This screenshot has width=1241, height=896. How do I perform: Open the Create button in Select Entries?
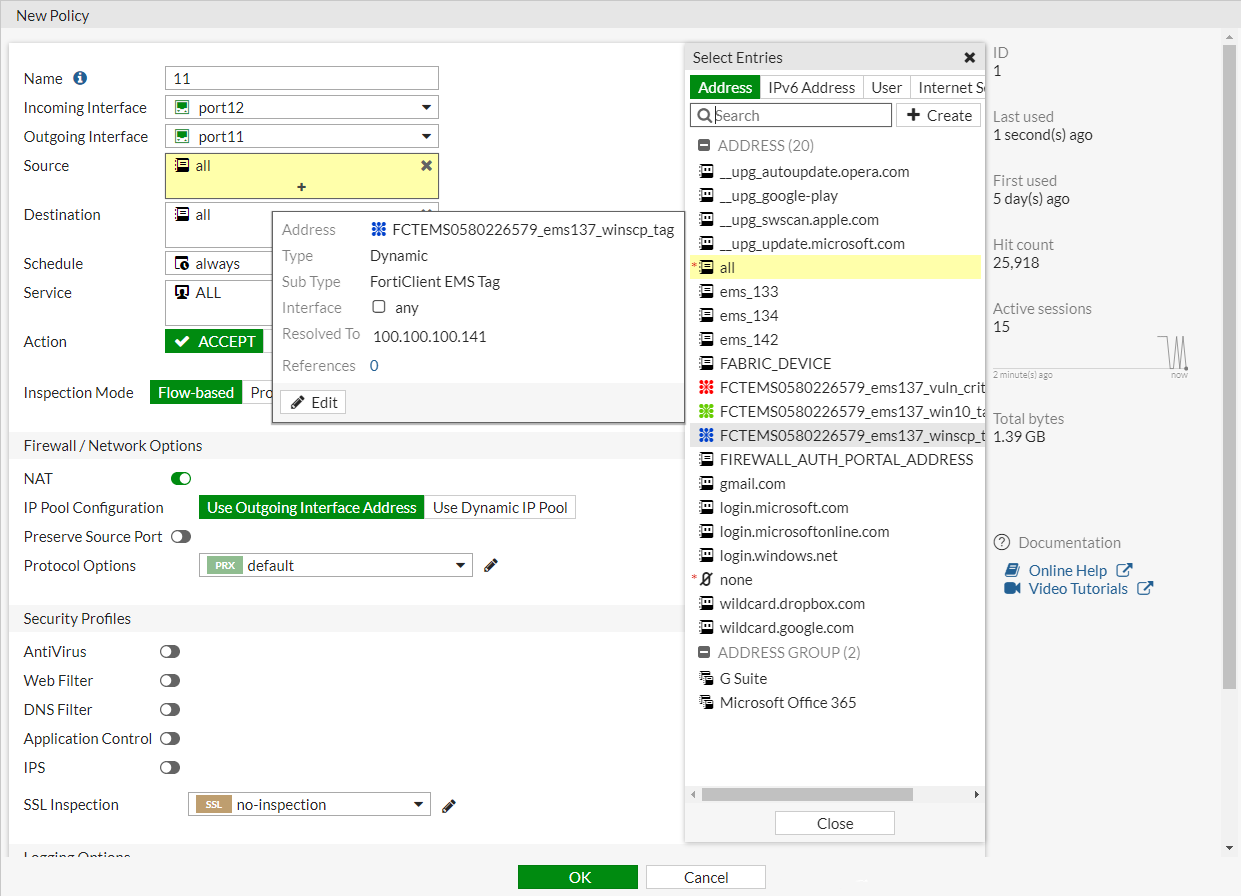(x=938, y=115)
